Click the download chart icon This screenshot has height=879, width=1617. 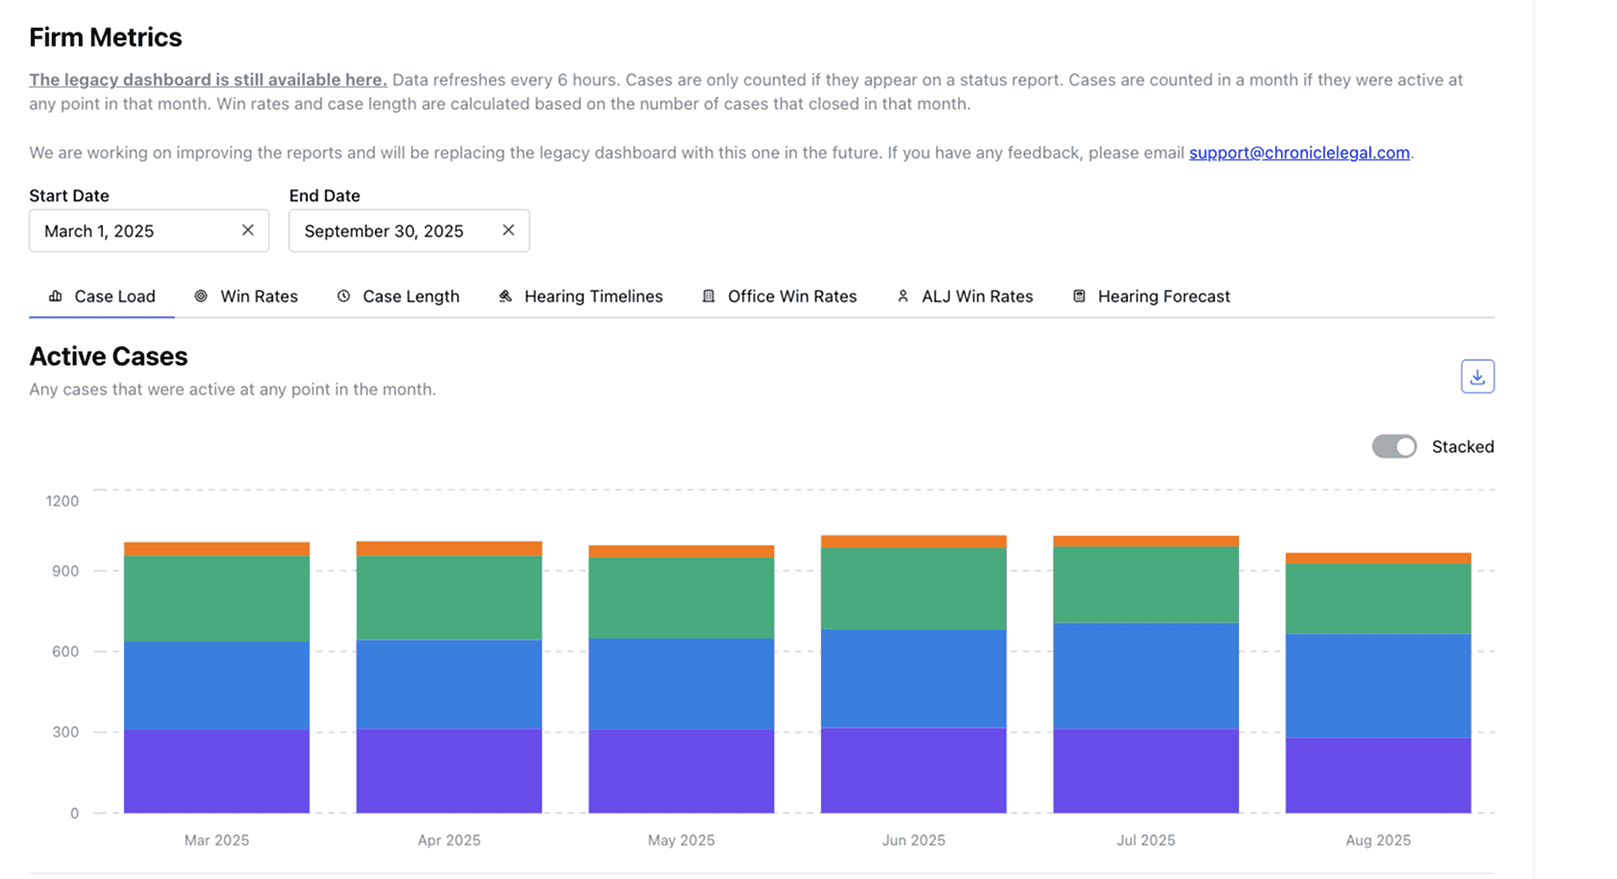[x=1477, y=377]
